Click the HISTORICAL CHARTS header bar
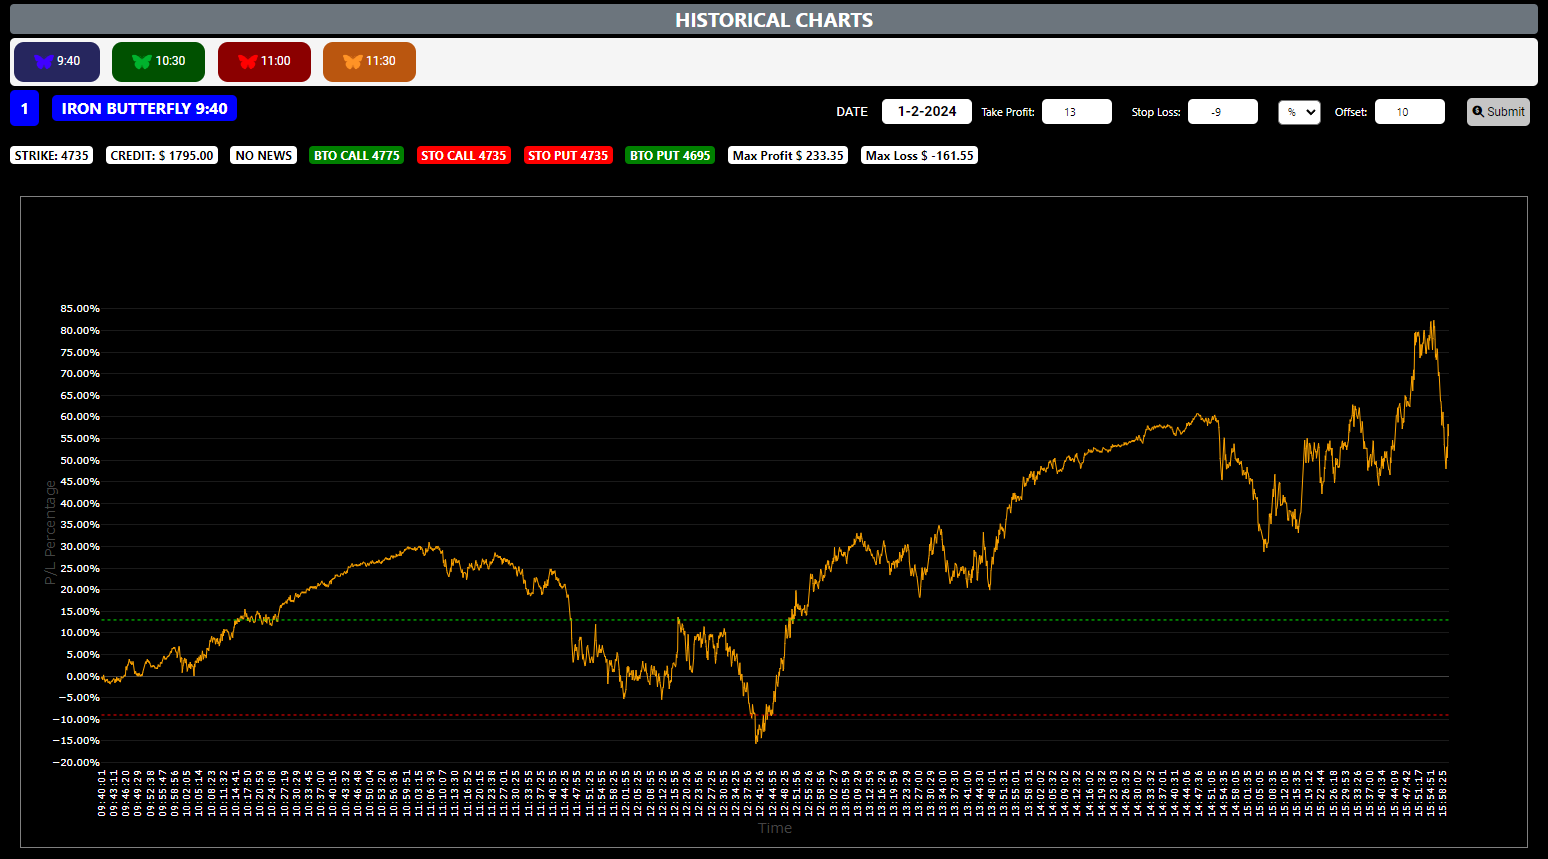Image resolution: width=1548 pixels, height=859 pixels. click(x=774, y=20)
